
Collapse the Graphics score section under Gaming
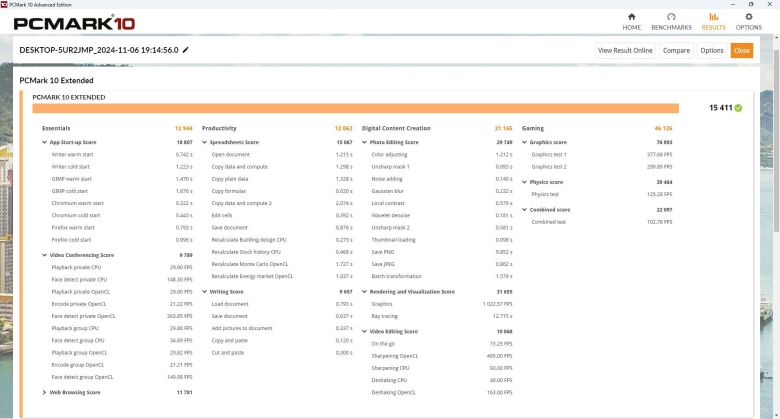tap(524, 142)
